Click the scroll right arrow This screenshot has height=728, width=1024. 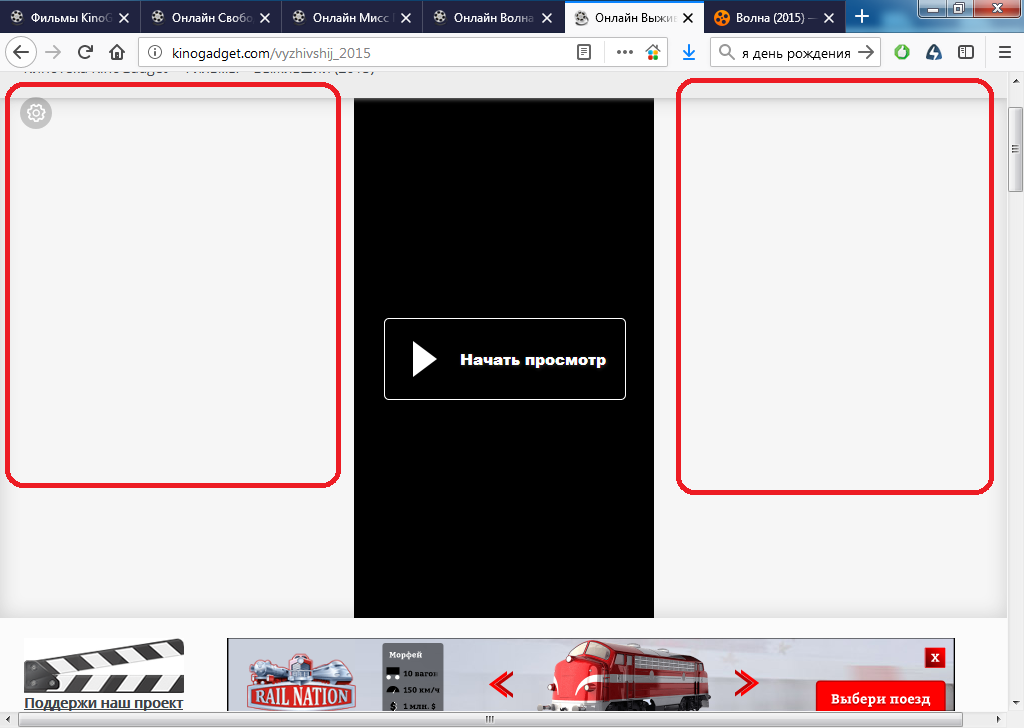pos(999,720)
